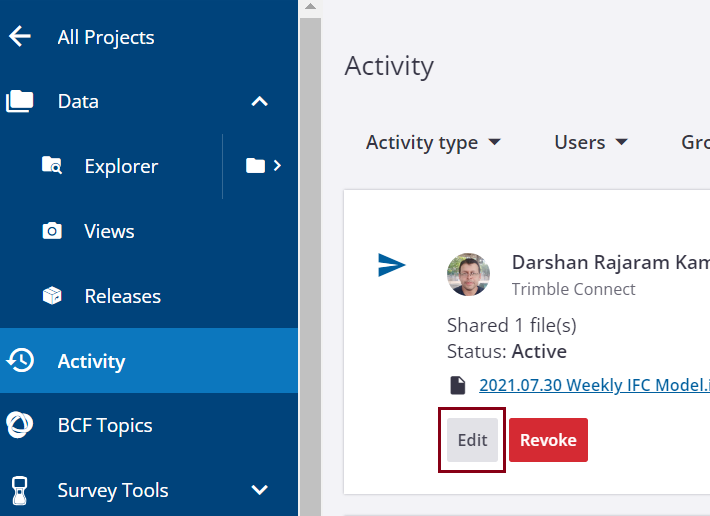
Task: Revoke the shared file with the red button
Action: click(548, 440)
